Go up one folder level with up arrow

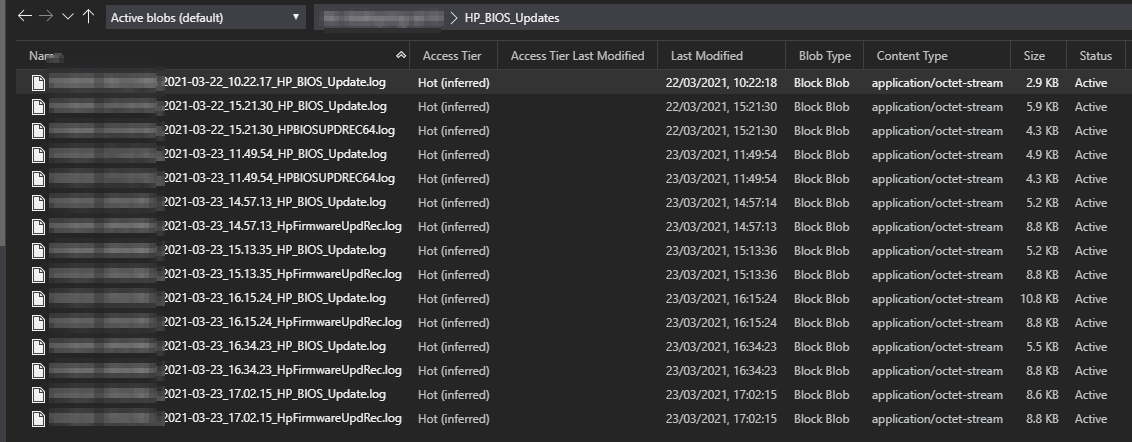point(89,17)
